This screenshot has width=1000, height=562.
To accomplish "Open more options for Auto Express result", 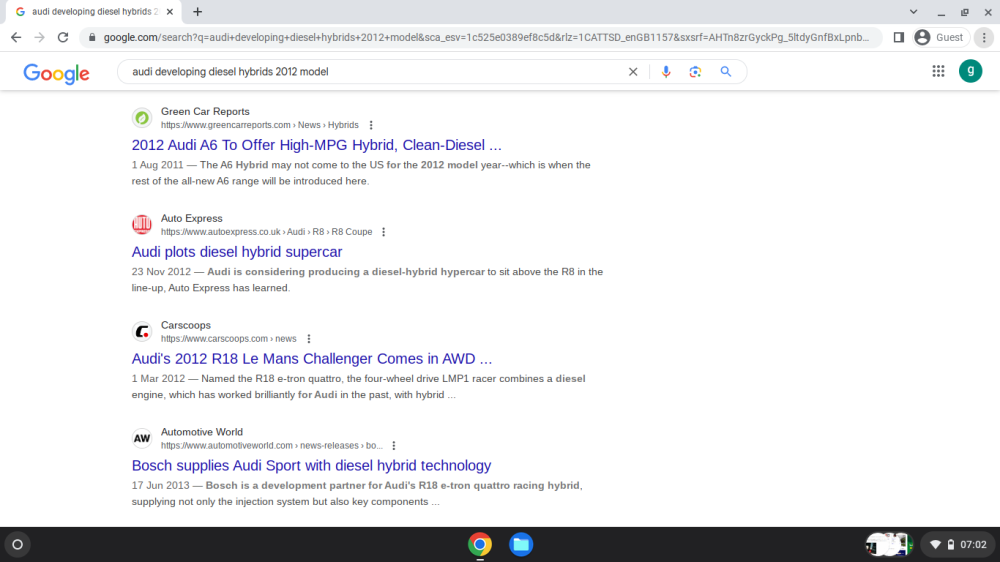I will click(x=383, y=232).
